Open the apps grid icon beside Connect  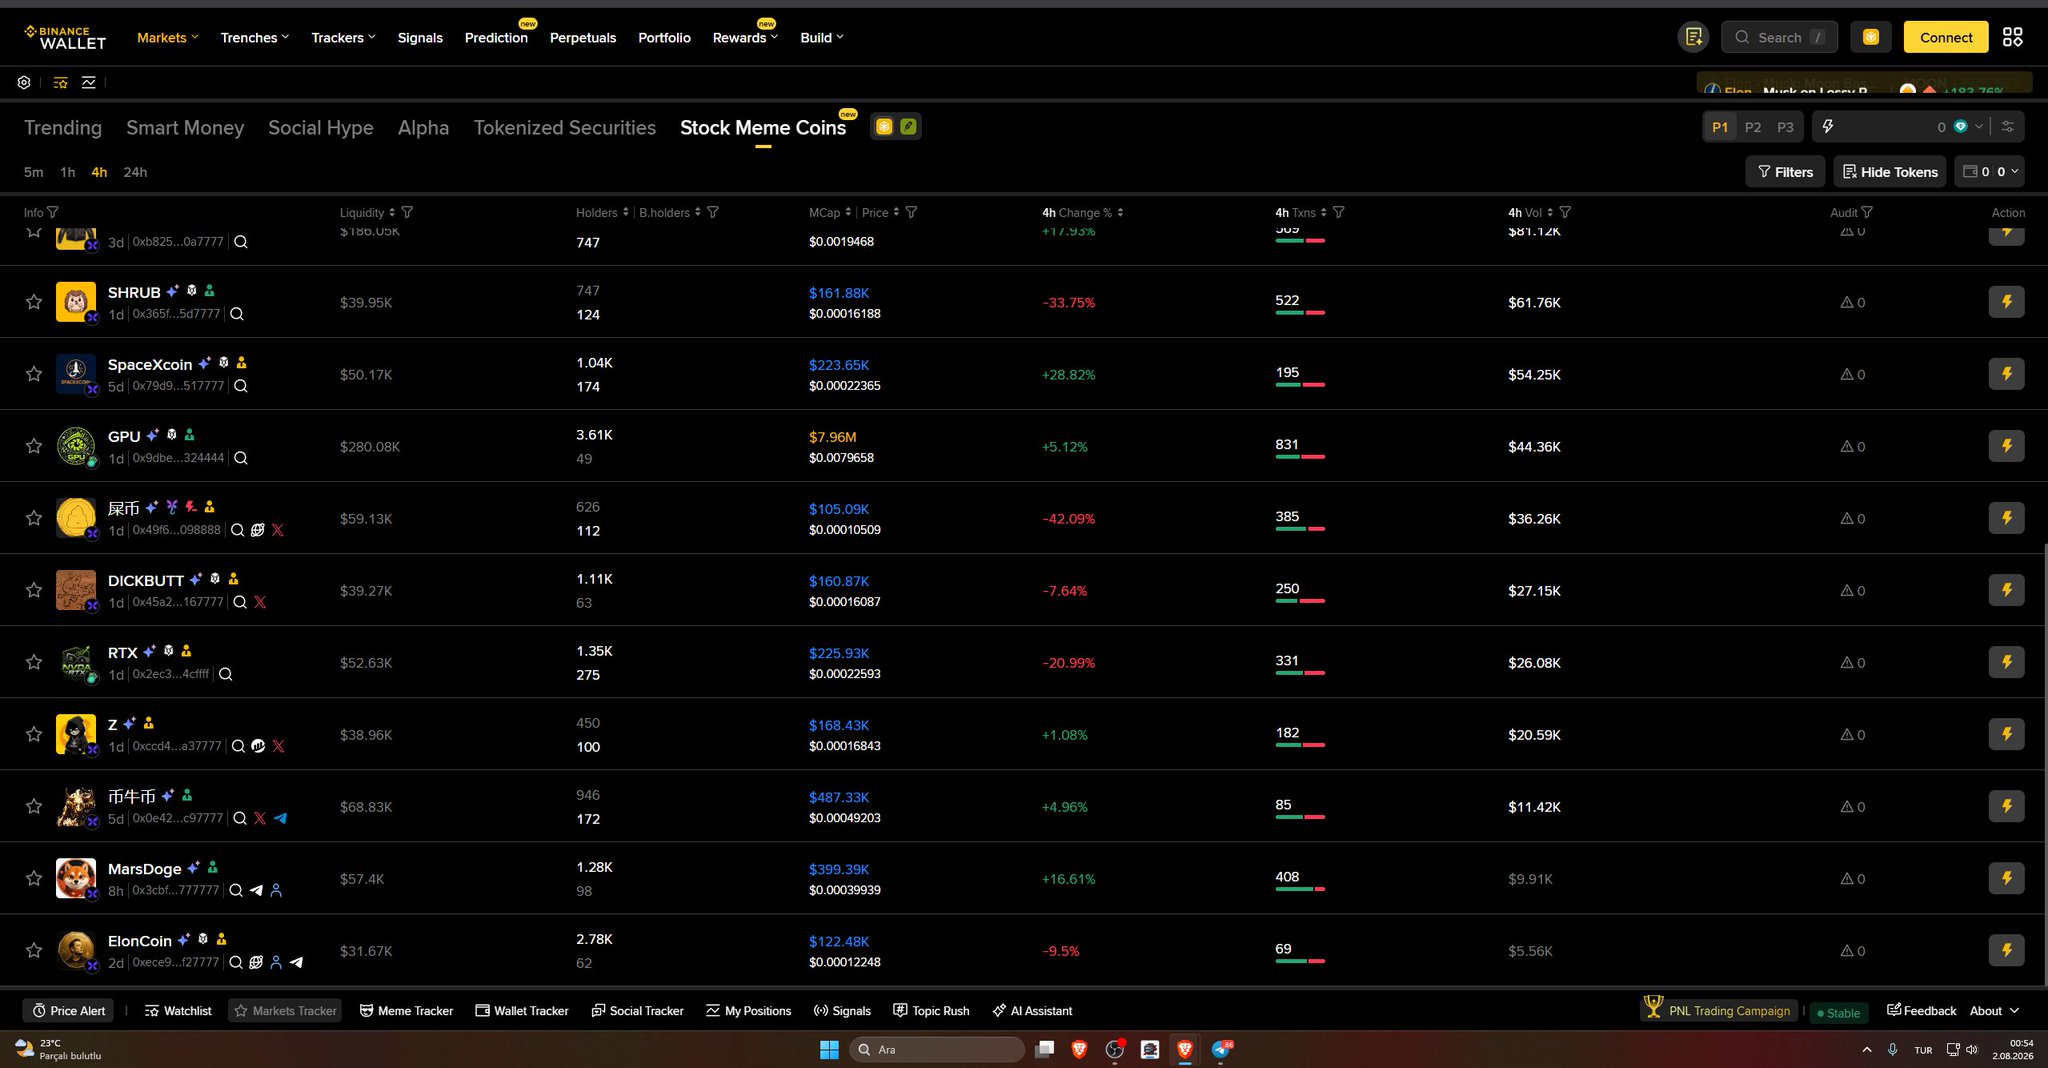pos(2012,37)
